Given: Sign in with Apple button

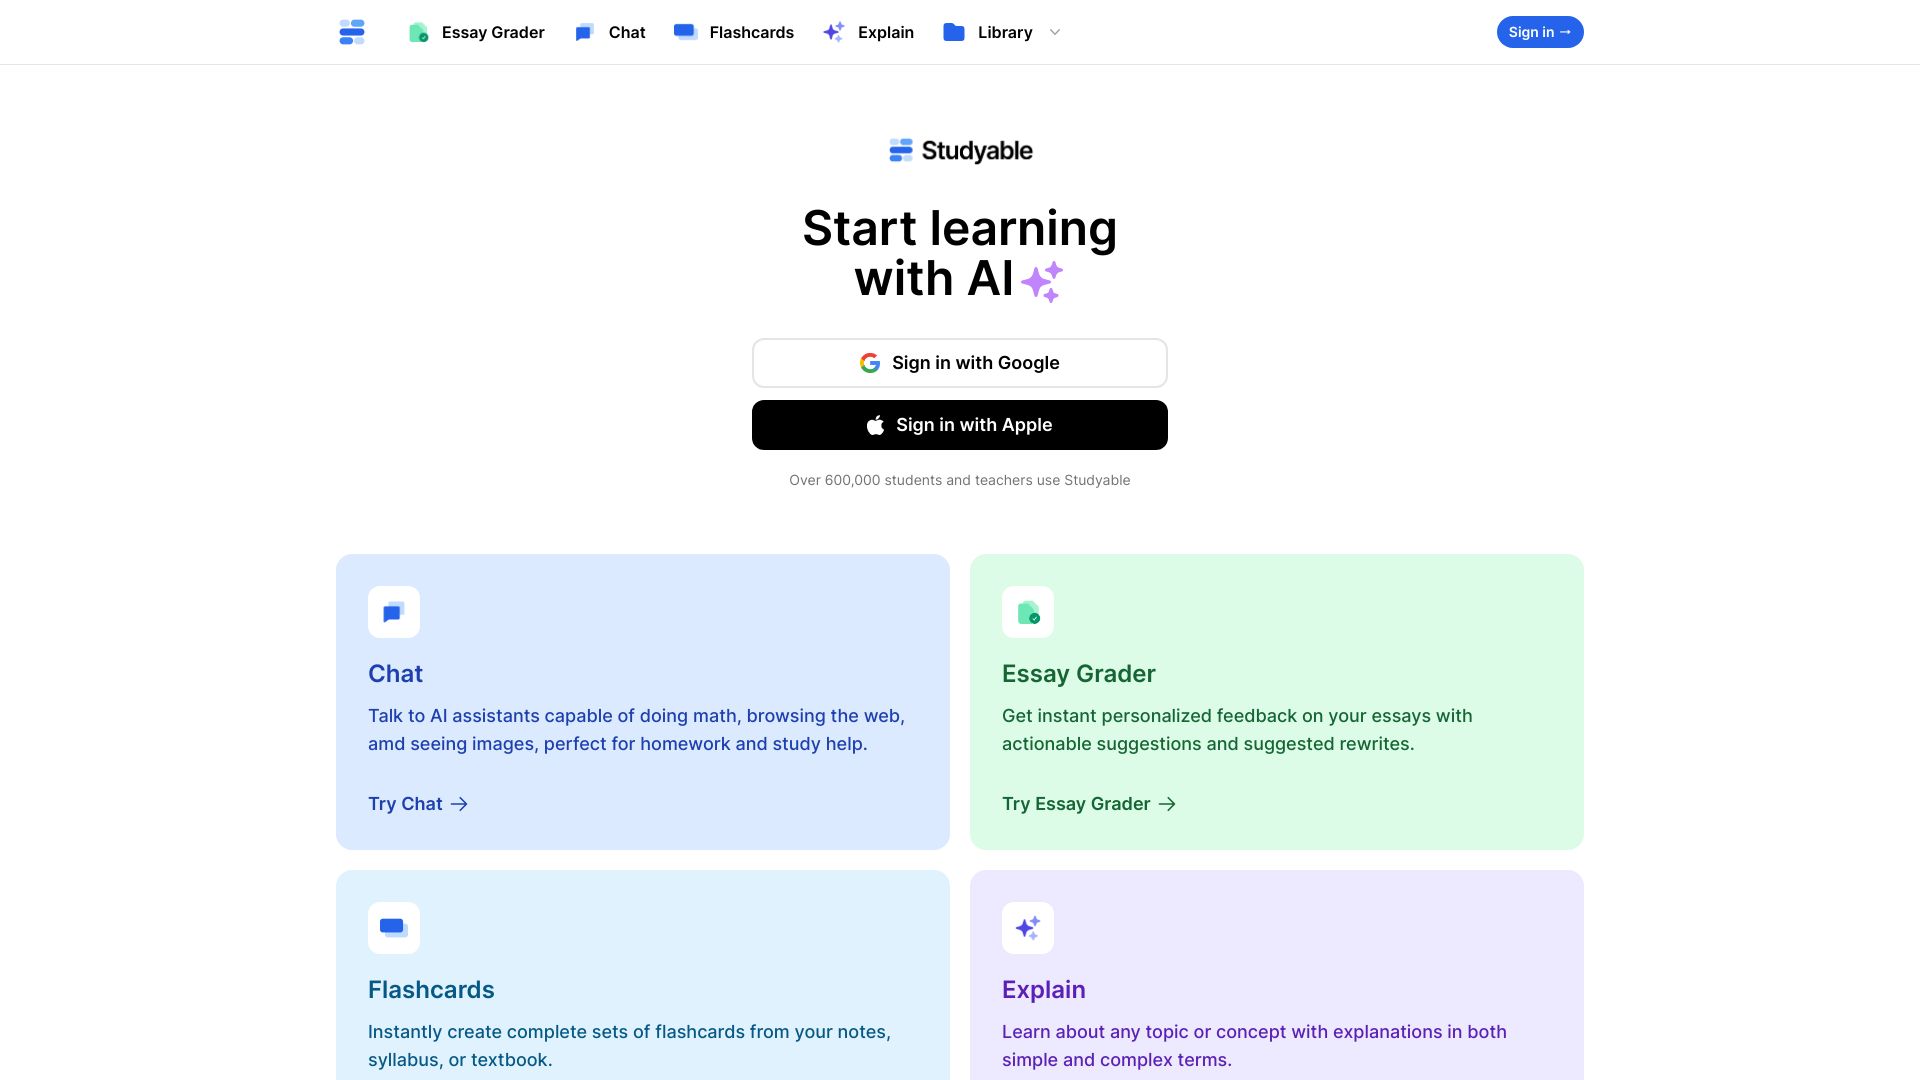Looking at the screenshot, I should coord(960,425).
